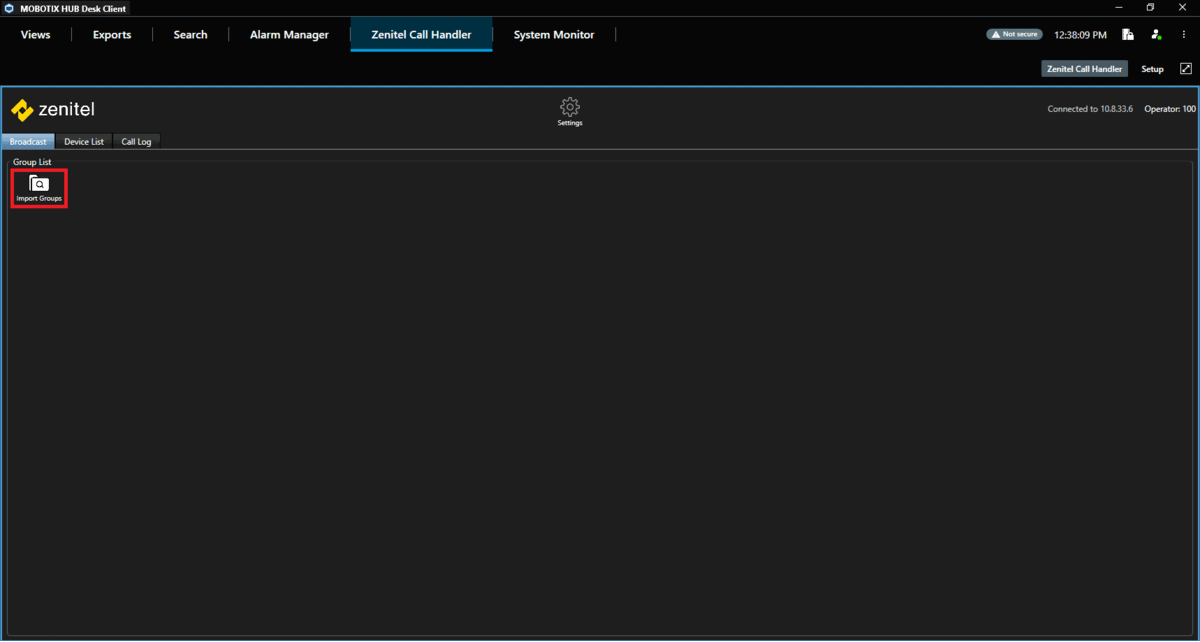Image resolution: width=1200 pixels, height=642 pixels.
Task: Switch to the Device List tab
Action: click(84, 142)
